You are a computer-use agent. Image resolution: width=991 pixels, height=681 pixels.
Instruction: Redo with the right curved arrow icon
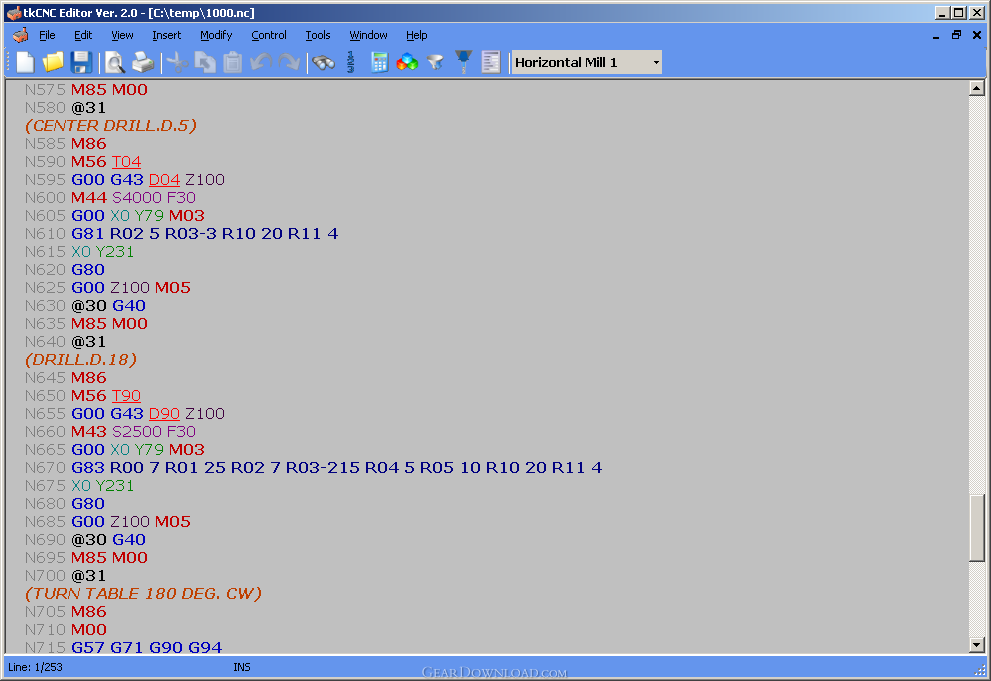point(289,62)
